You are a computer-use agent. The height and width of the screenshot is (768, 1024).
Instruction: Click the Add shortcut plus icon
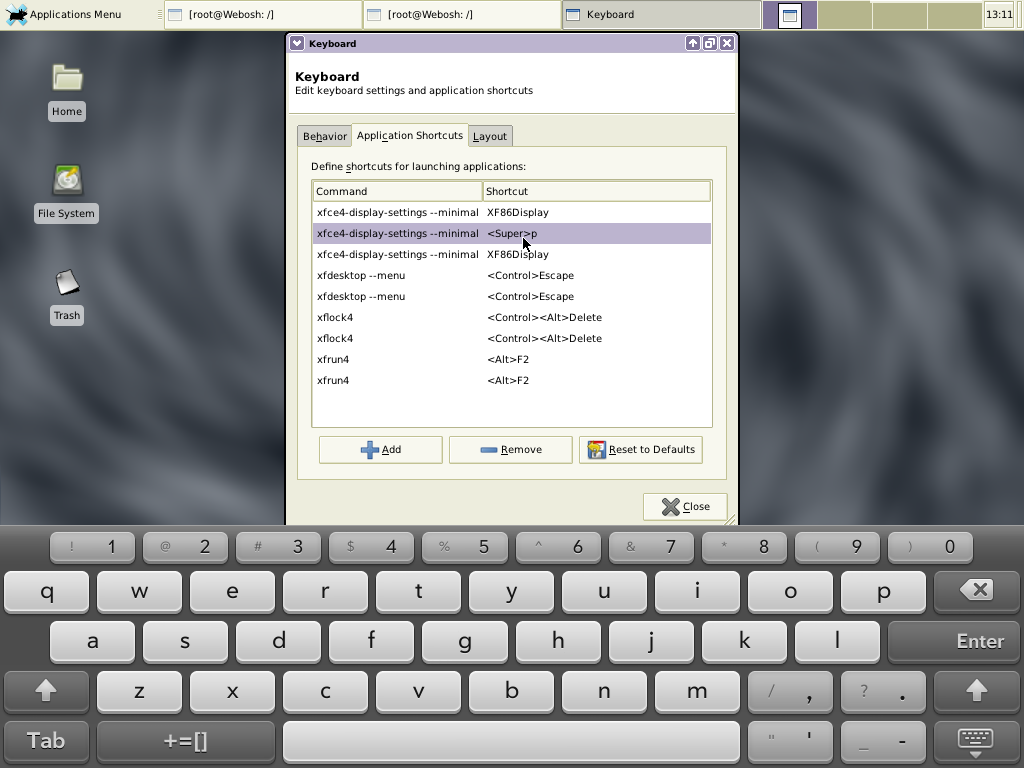(x=368, y=449)
